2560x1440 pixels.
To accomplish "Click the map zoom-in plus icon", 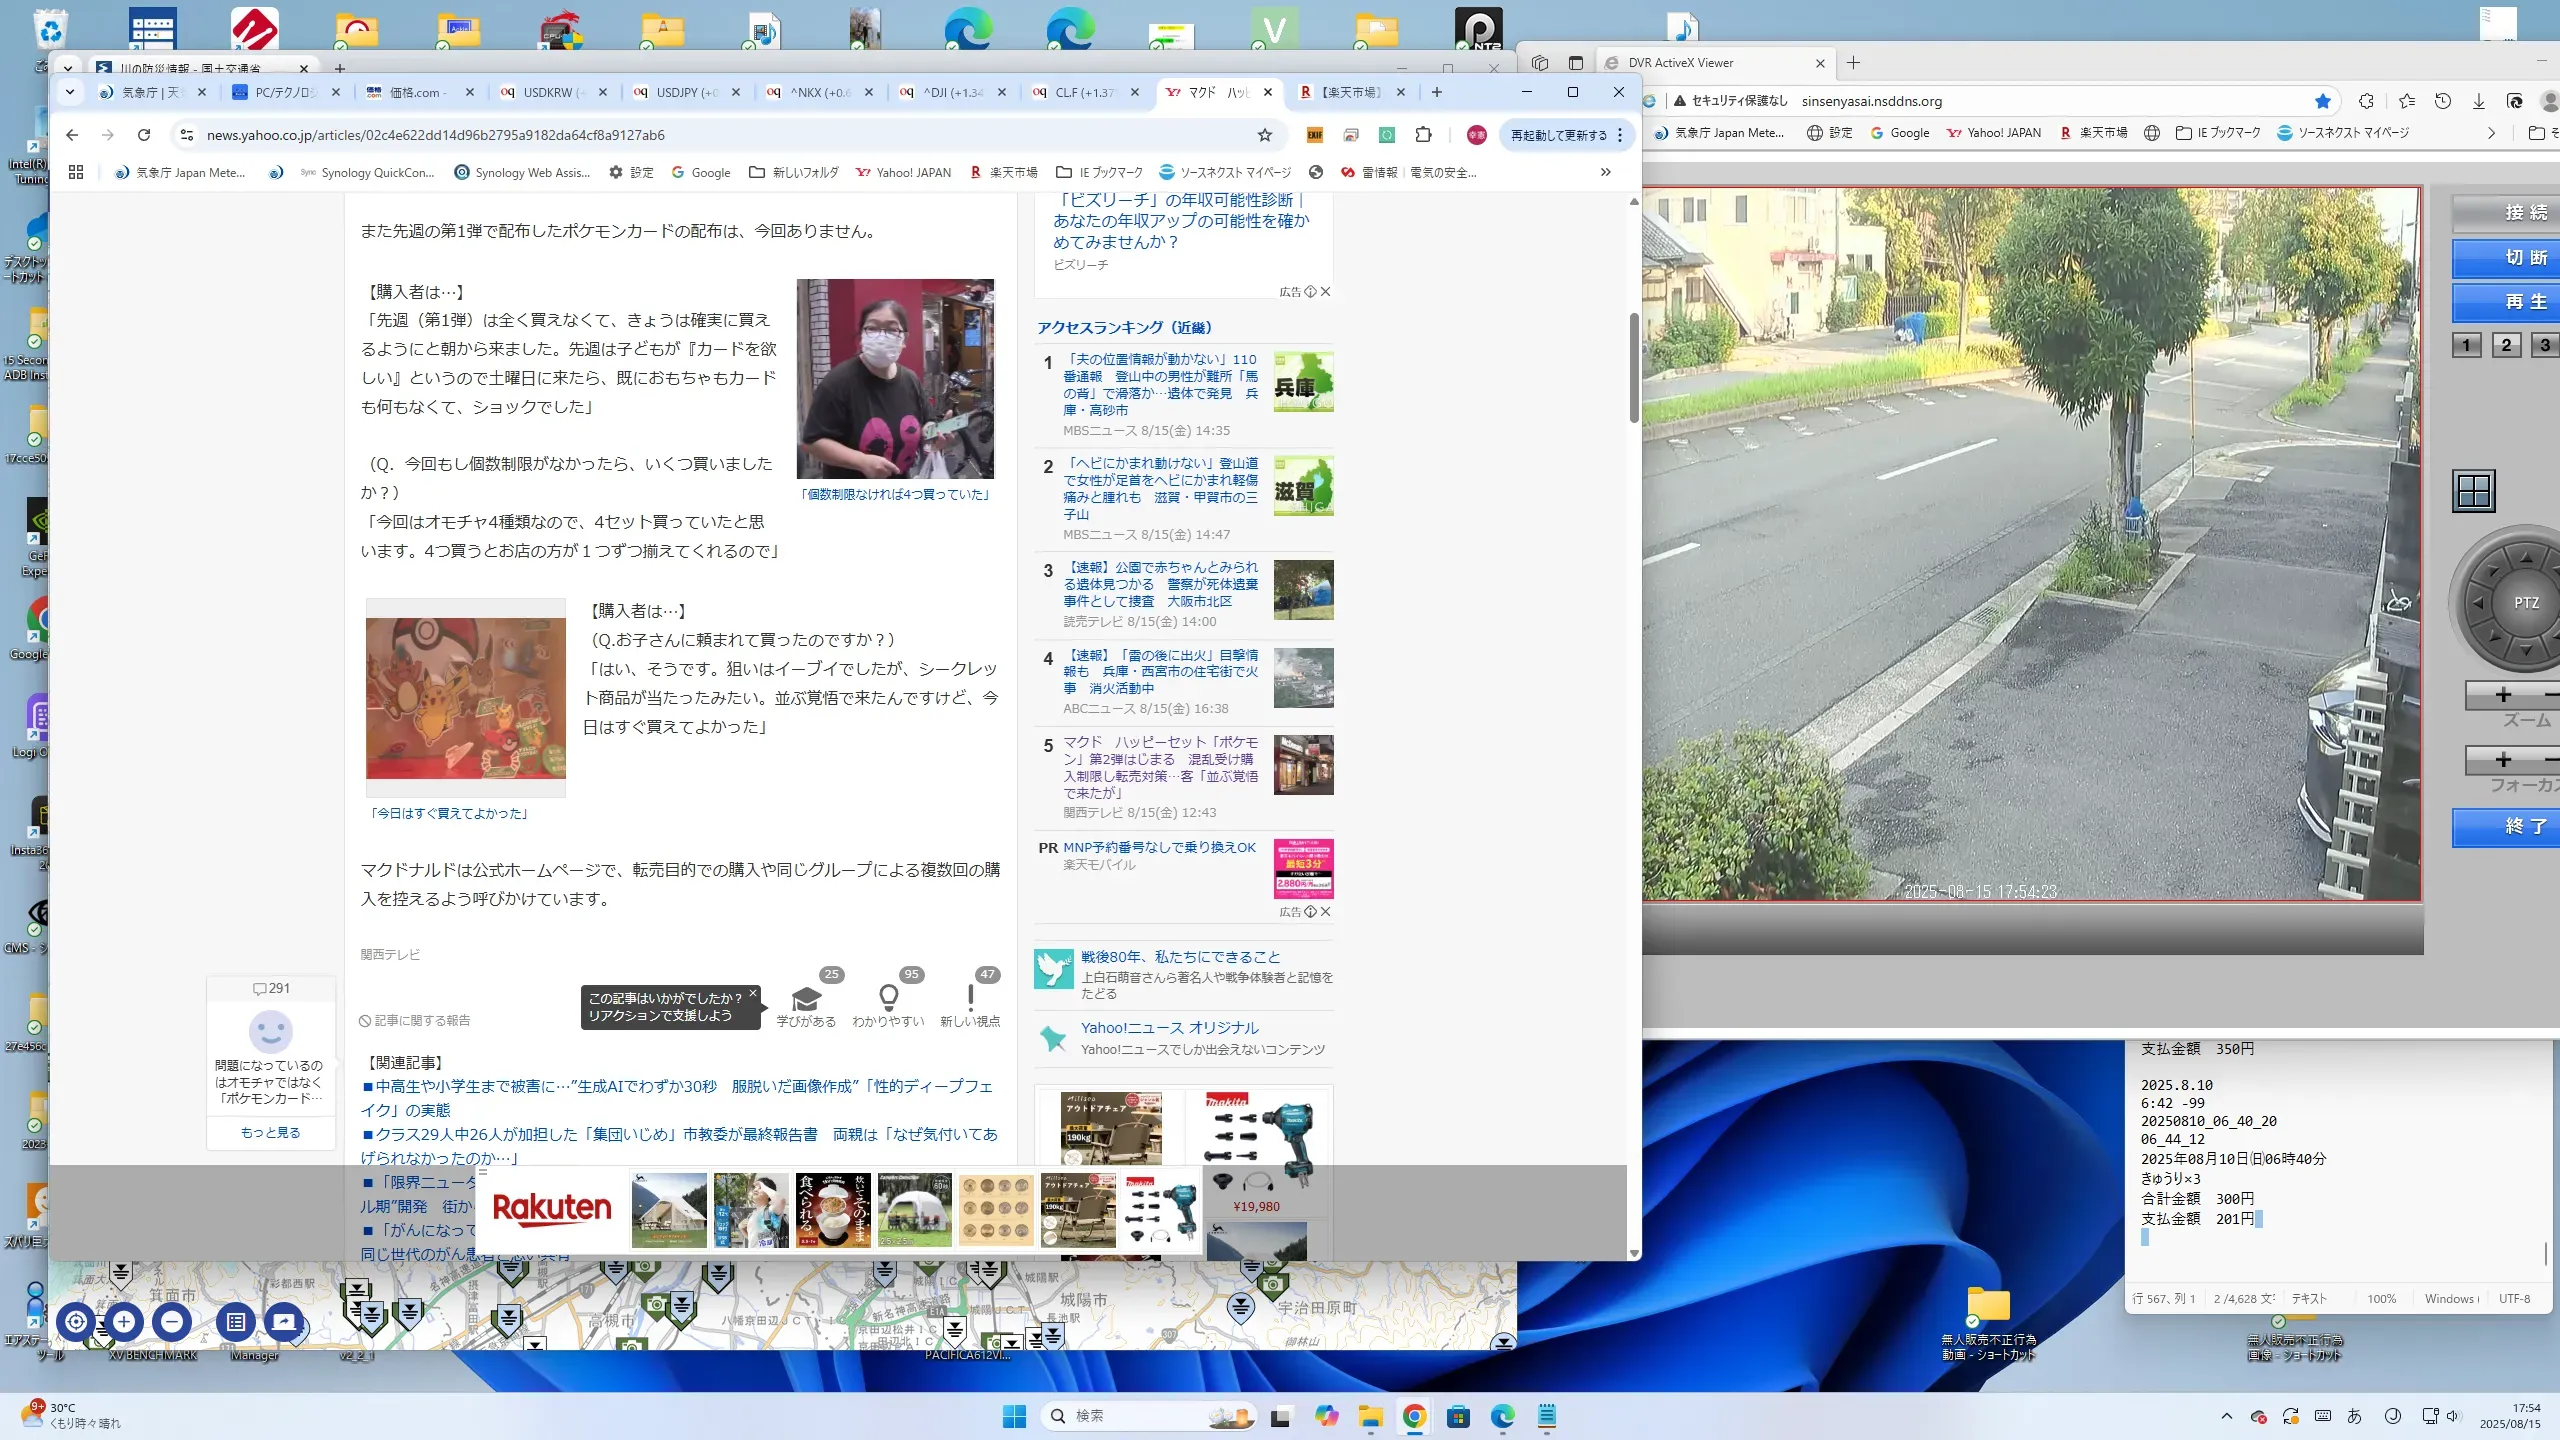I will pos(124,1321).
